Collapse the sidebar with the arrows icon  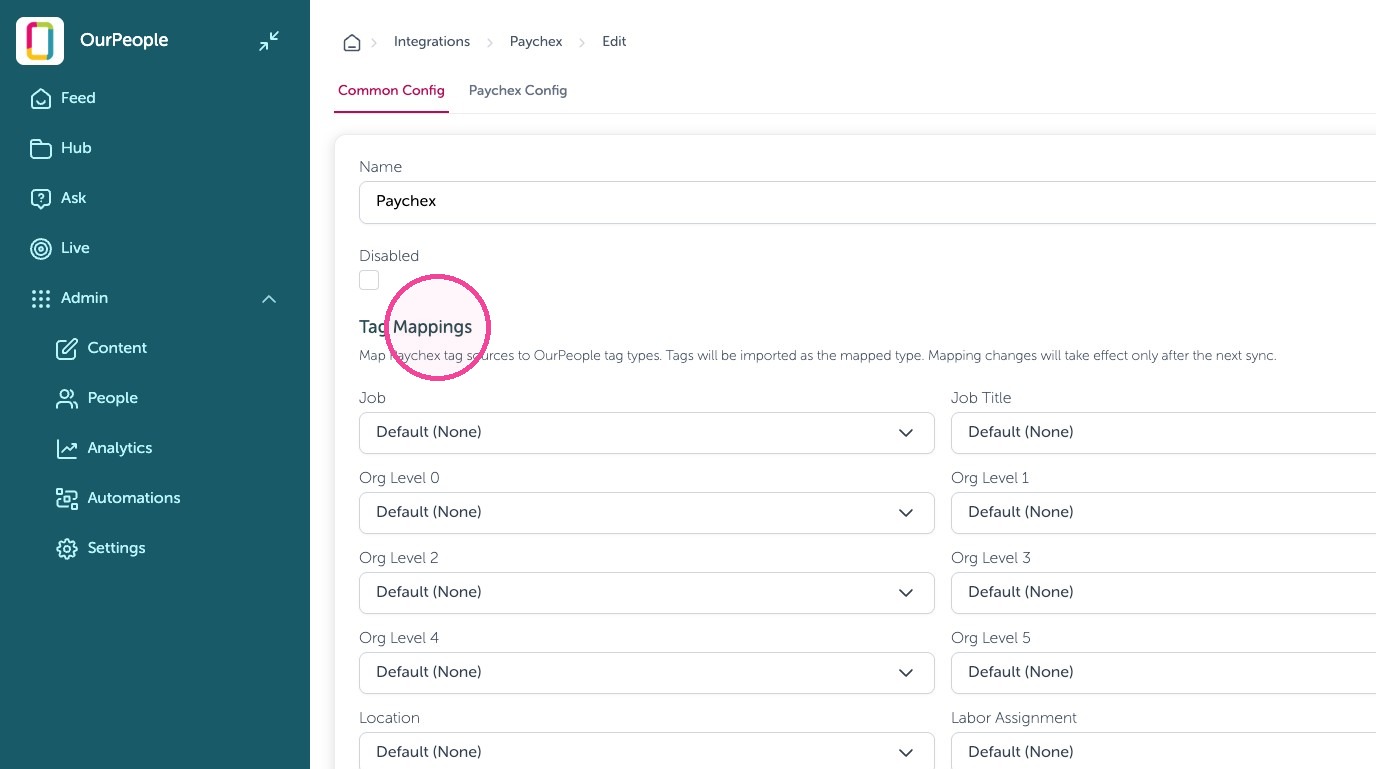tap(269, 41)
